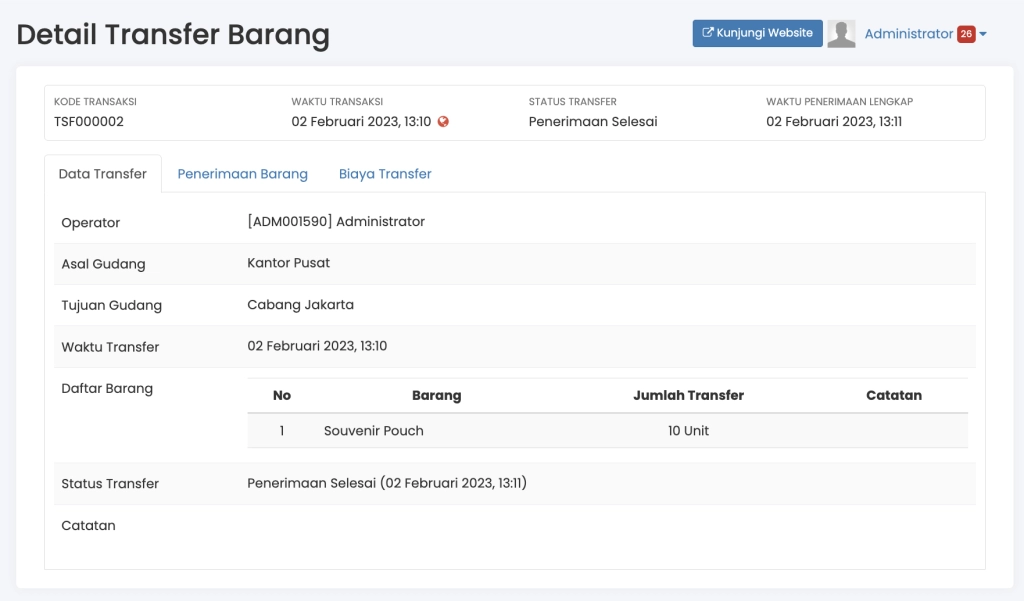Click the Detail Transfer Barang page title
This screenshot has height=601, width=1024.
173,34
